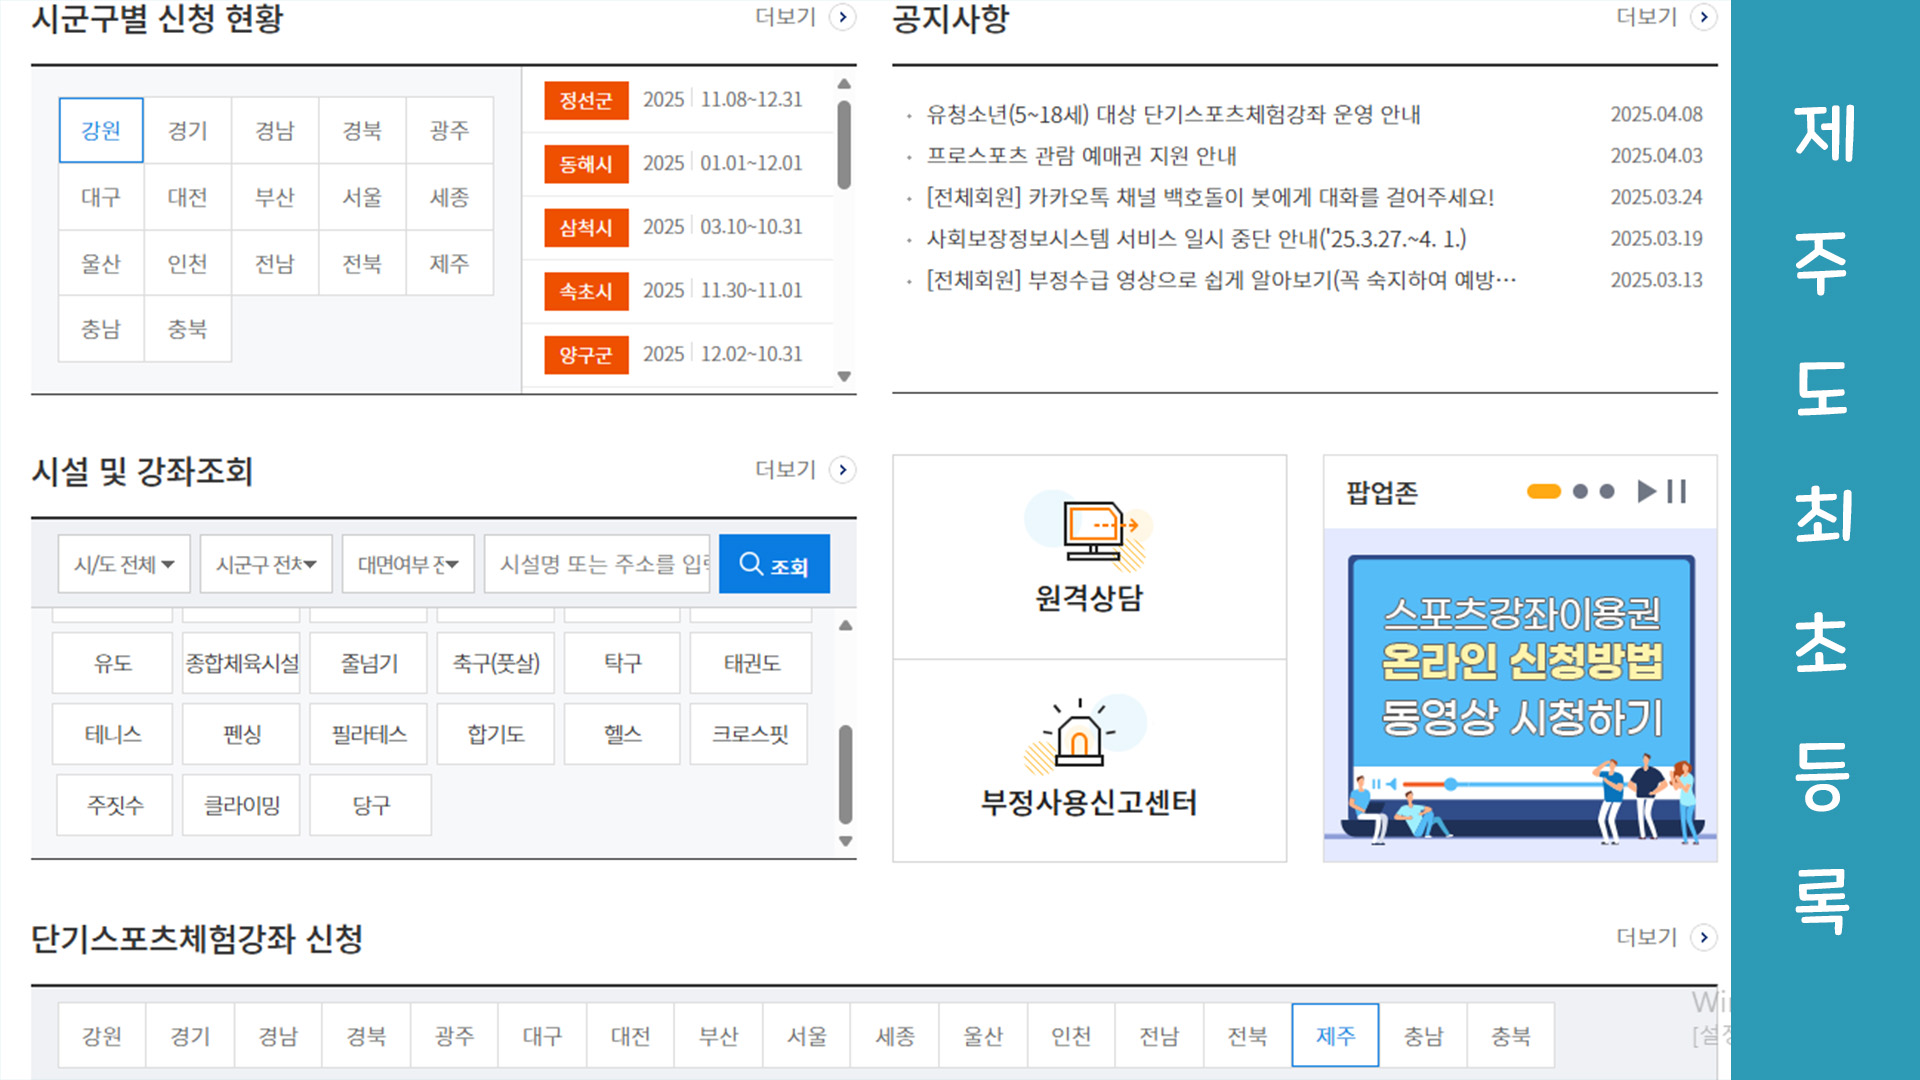Select the third 팝업존 slide dot
This screenshot has width=1920, height=1080.
[1607, 491]
